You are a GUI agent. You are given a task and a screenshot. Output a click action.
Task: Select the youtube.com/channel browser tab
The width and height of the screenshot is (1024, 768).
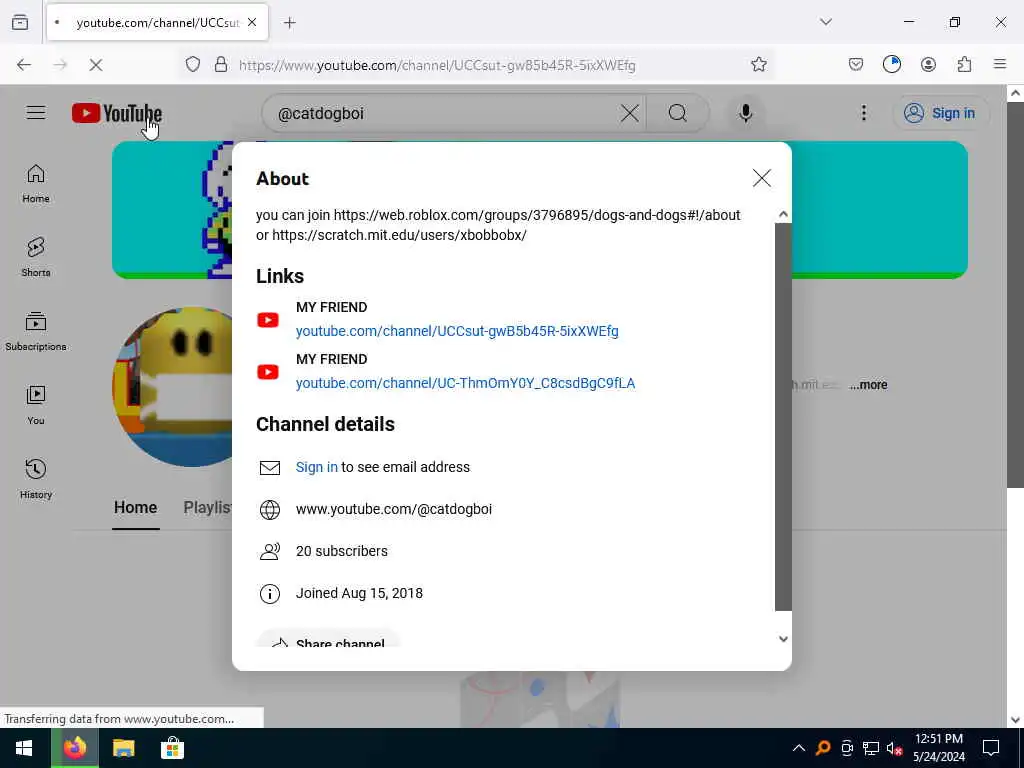(157, 23)
